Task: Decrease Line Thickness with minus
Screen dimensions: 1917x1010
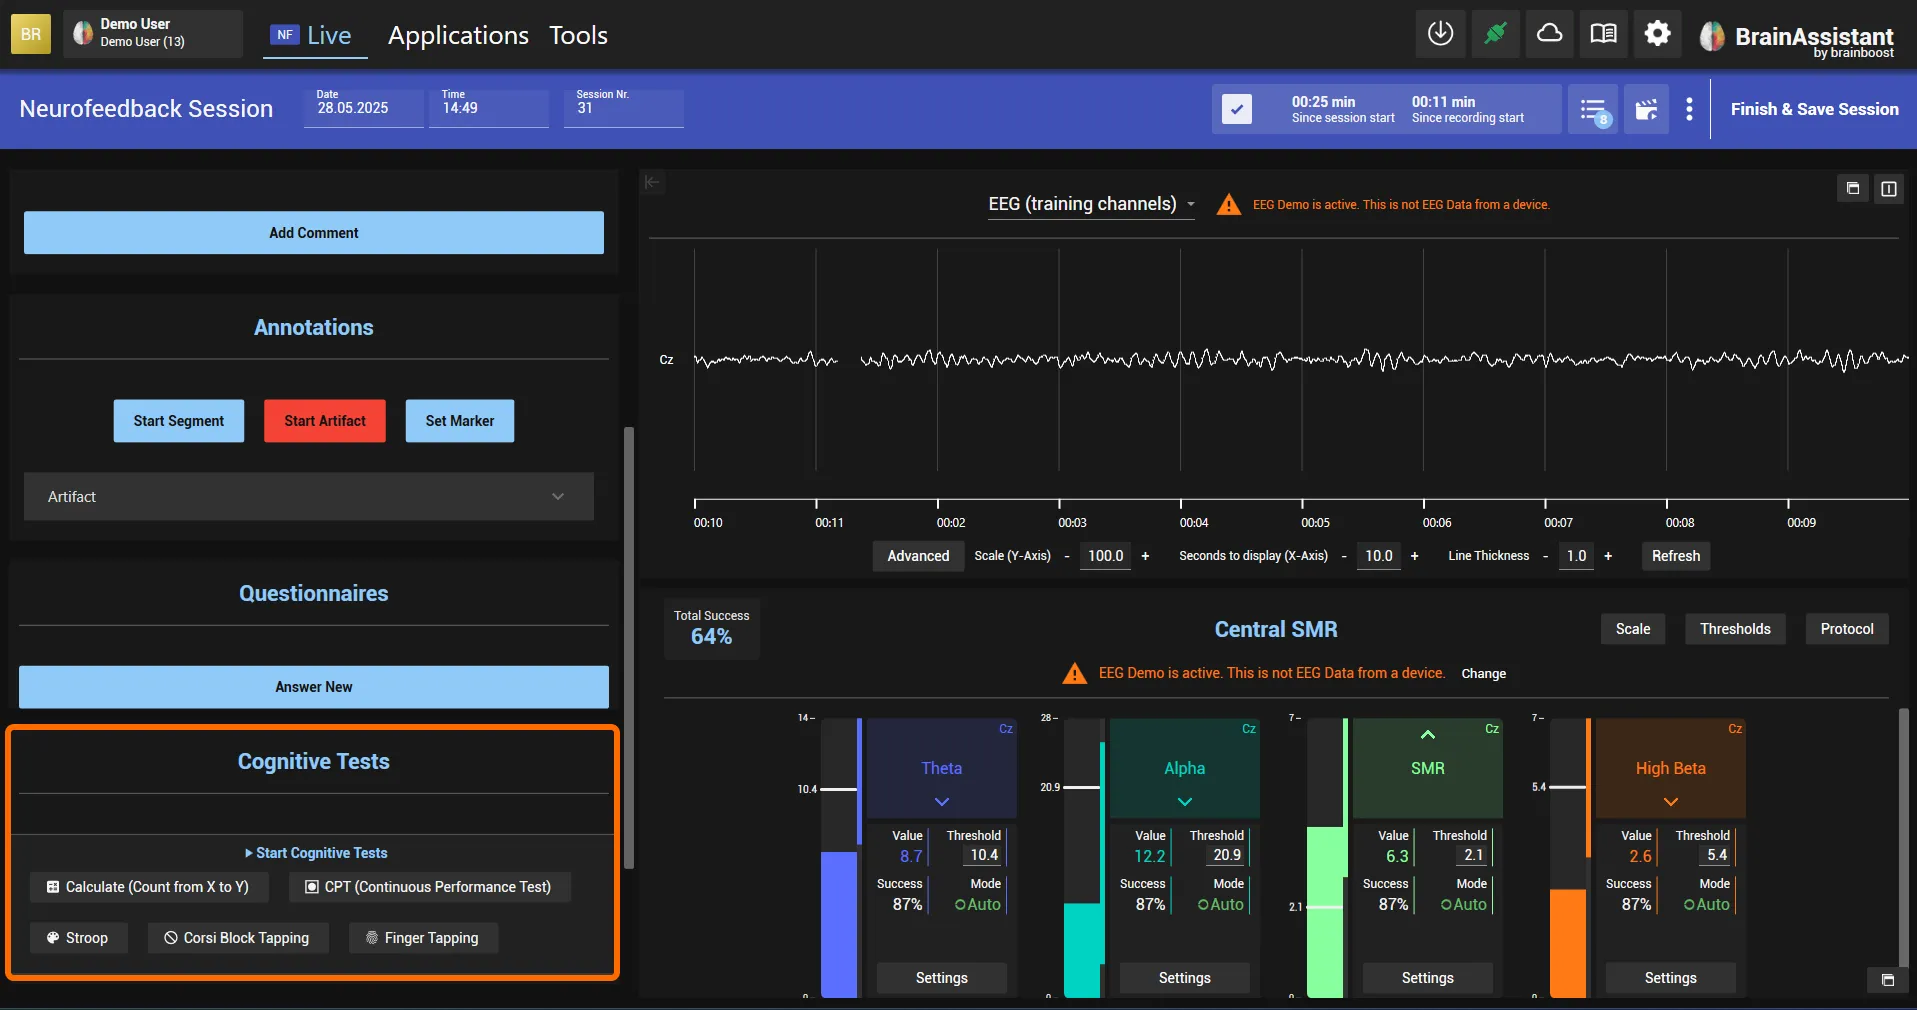Action: (x=1545, y=556)
